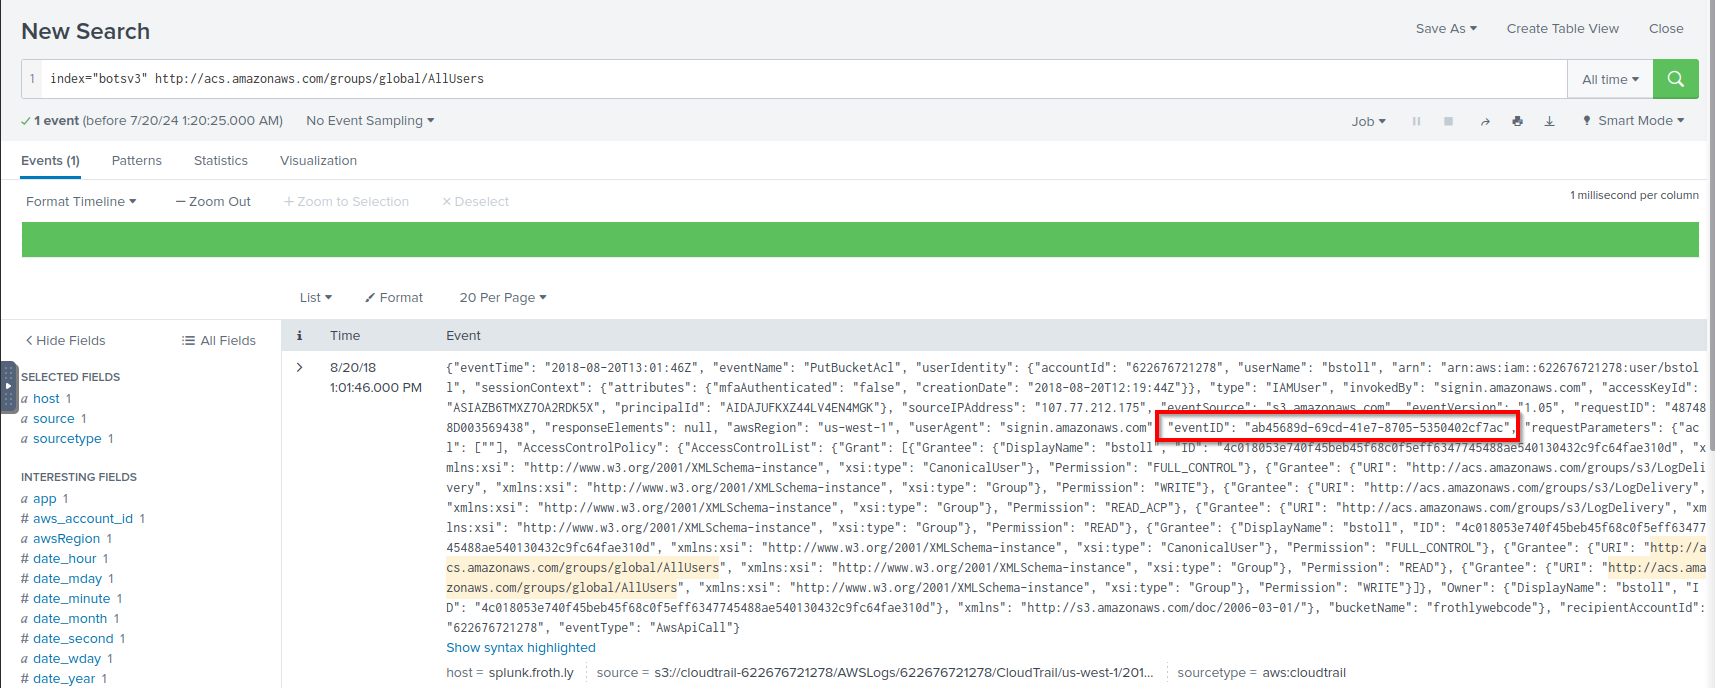The width and height of the screenshot is (1715, 688).
Task: Click the green timeline bar
Action: [x=860, y=240]
